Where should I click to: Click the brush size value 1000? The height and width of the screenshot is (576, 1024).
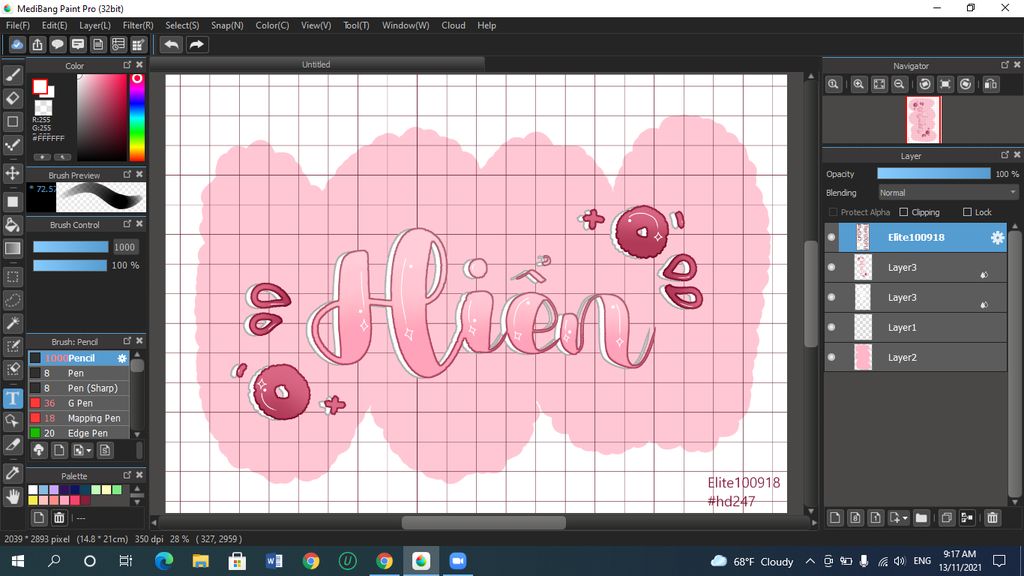125,247
